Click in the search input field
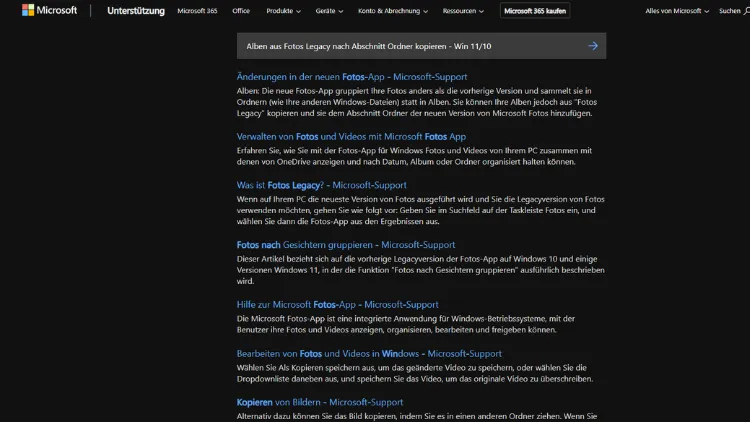 pyautogui.click(x=410, y=46)
